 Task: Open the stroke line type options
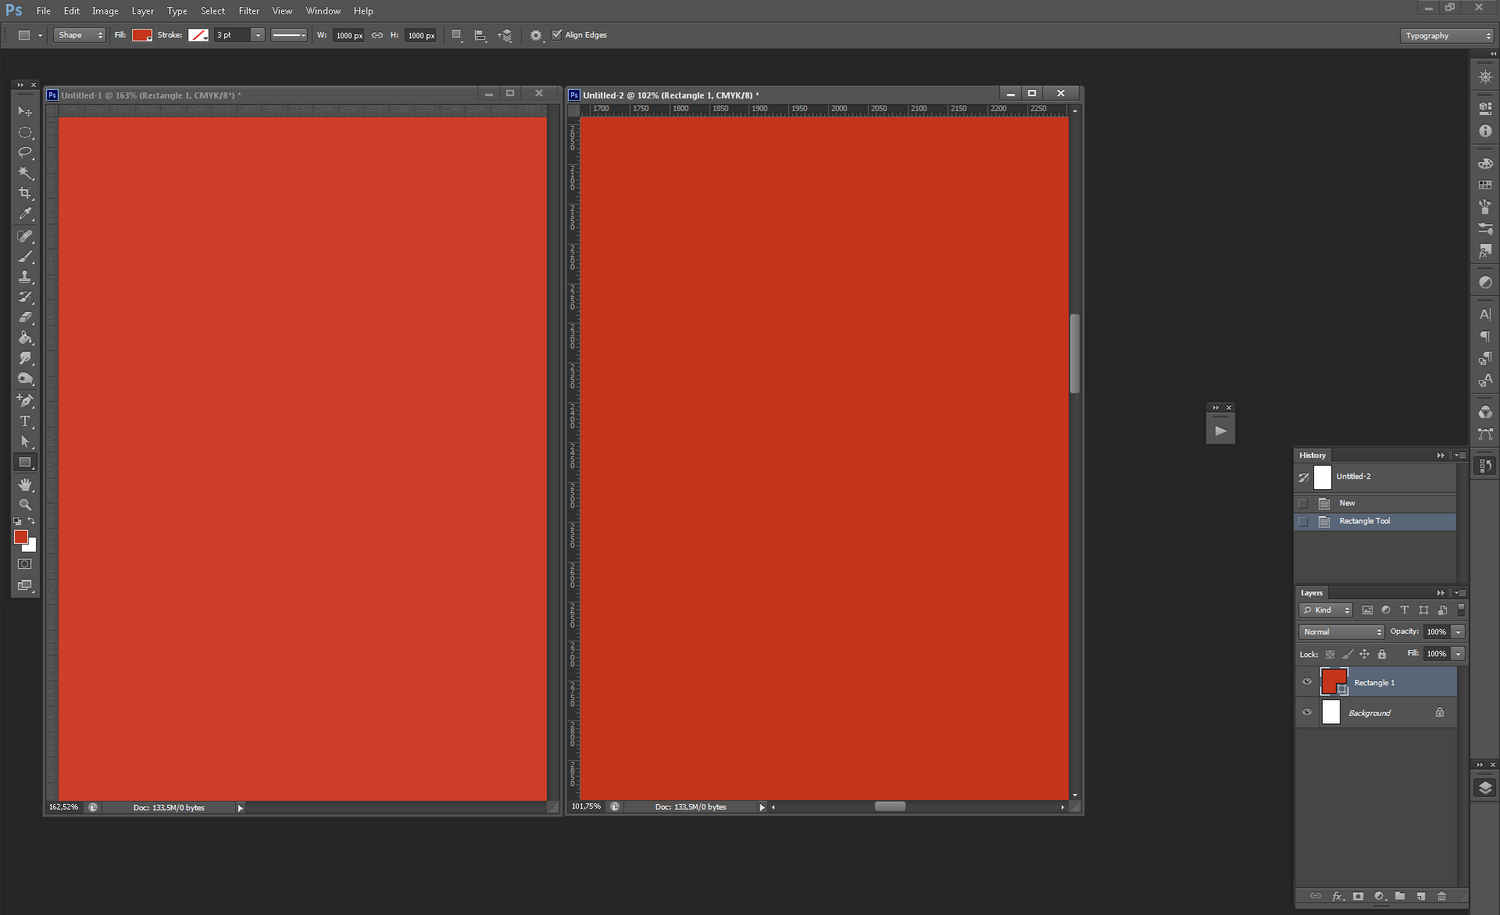289,35
